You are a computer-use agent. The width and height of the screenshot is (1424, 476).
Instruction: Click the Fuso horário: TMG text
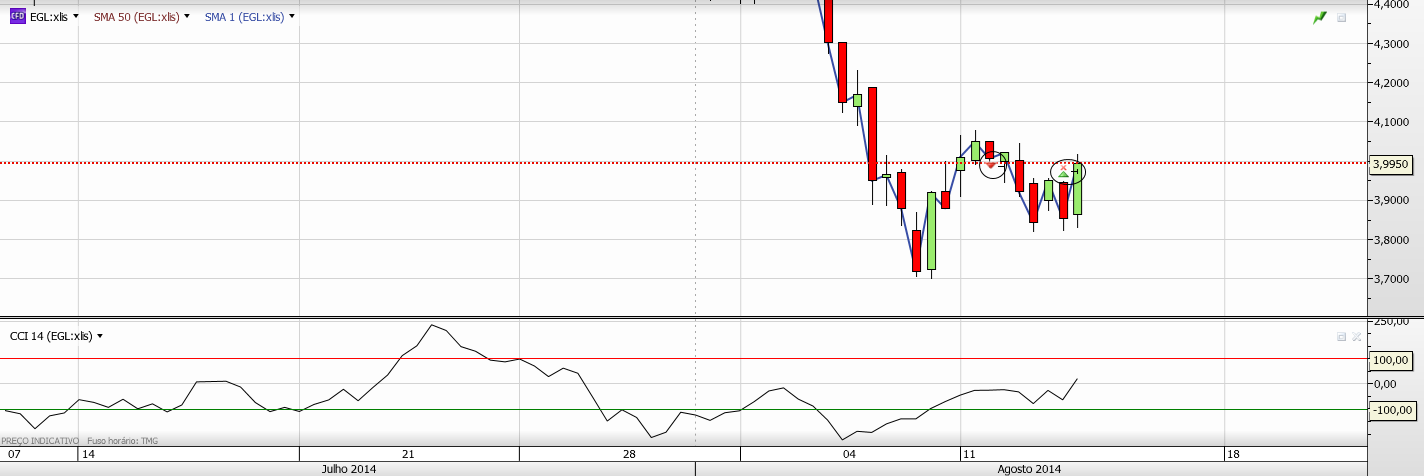[x=123, y=440]
